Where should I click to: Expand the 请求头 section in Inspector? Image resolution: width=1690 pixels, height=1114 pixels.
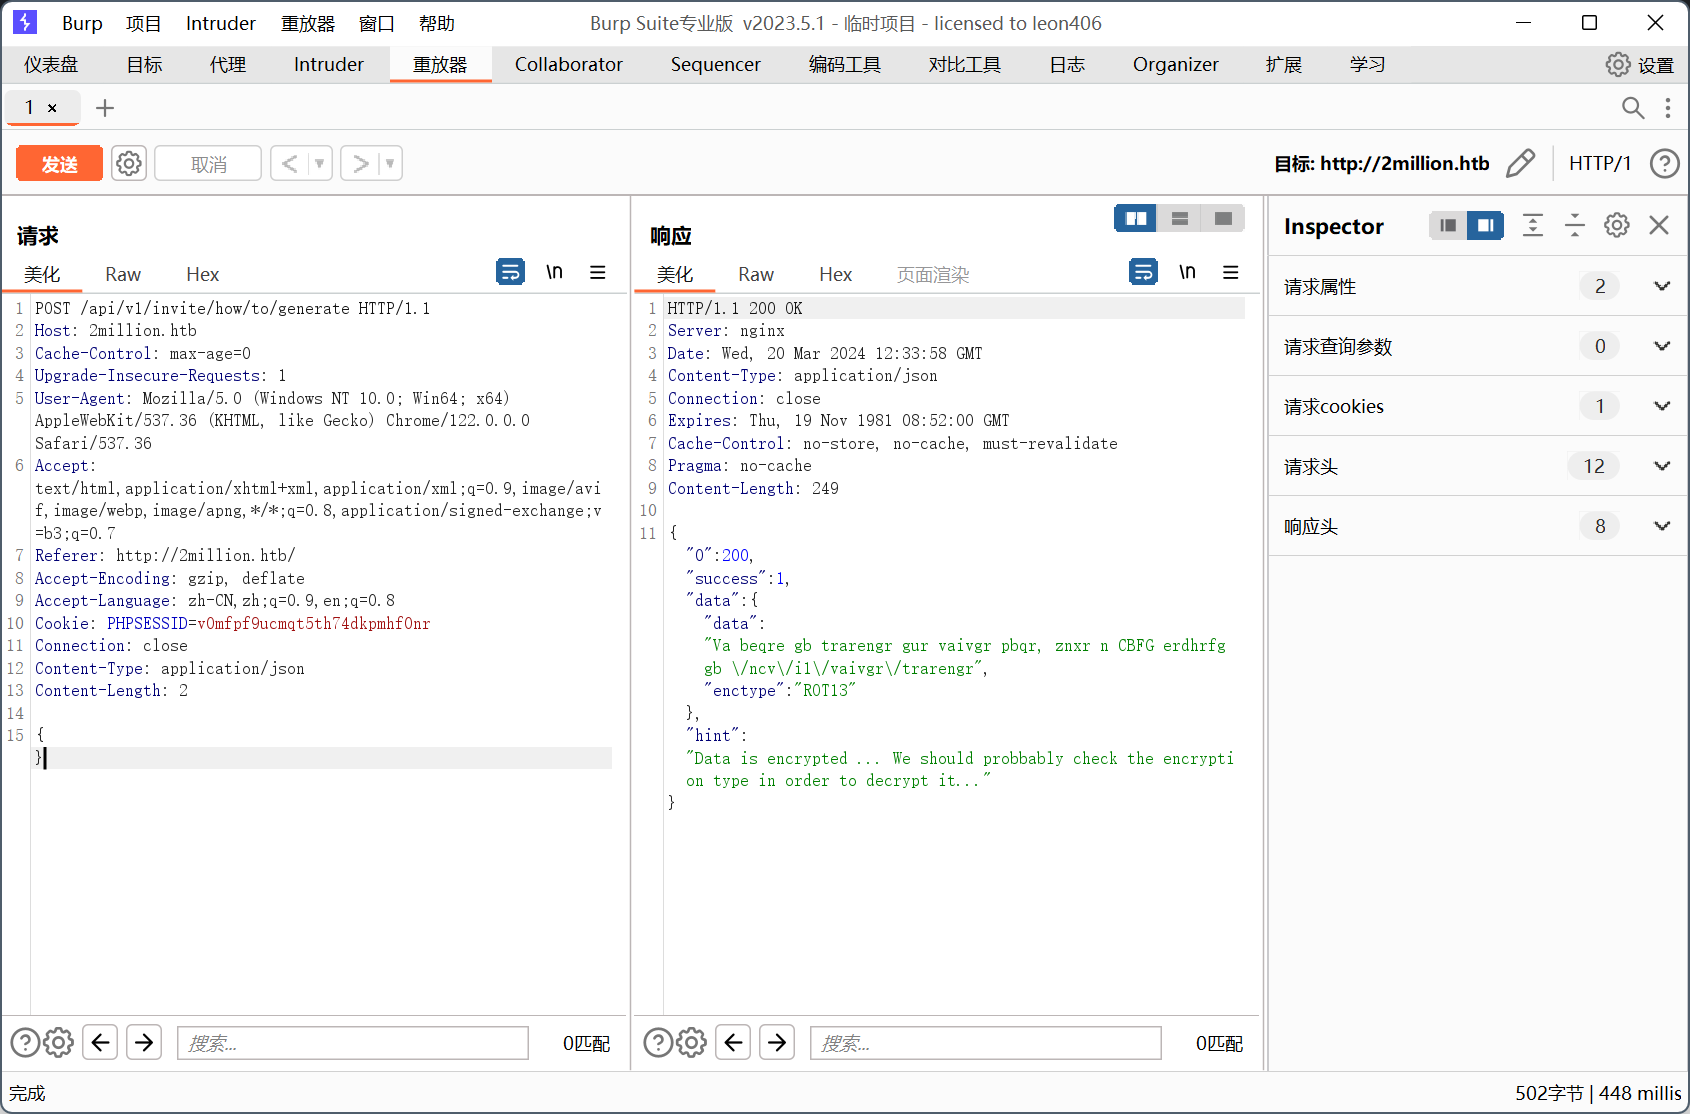pos(1661,466)
